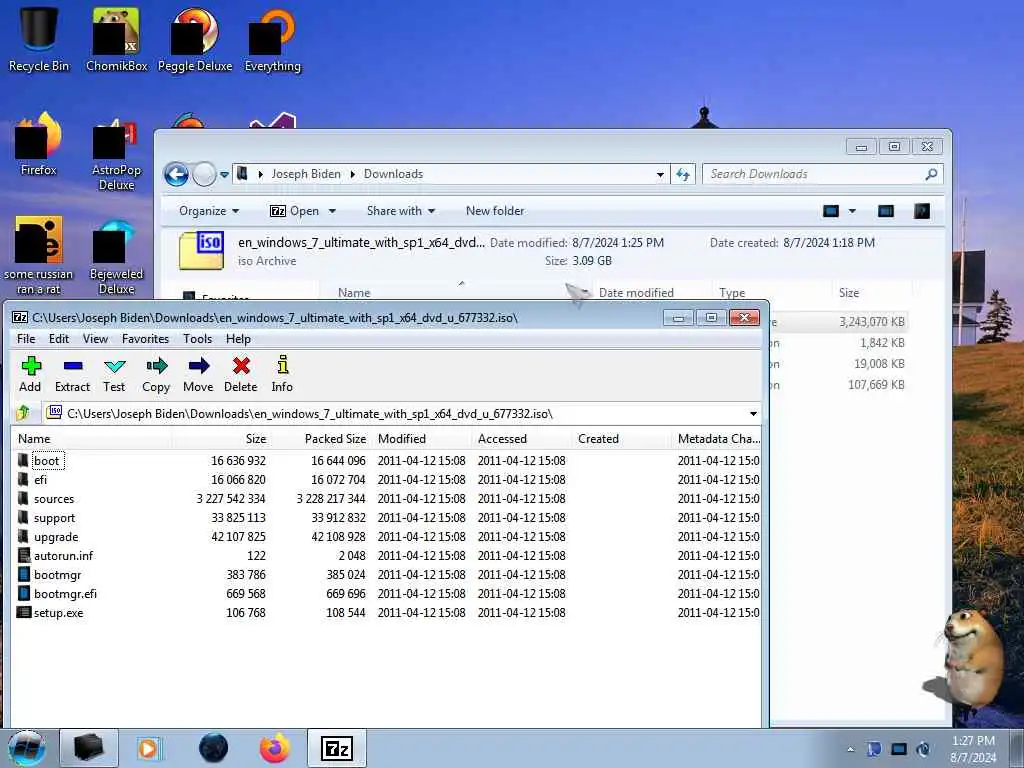
Task: Expand the Open button dropdown arrow
Action: (x=332, y=211)
